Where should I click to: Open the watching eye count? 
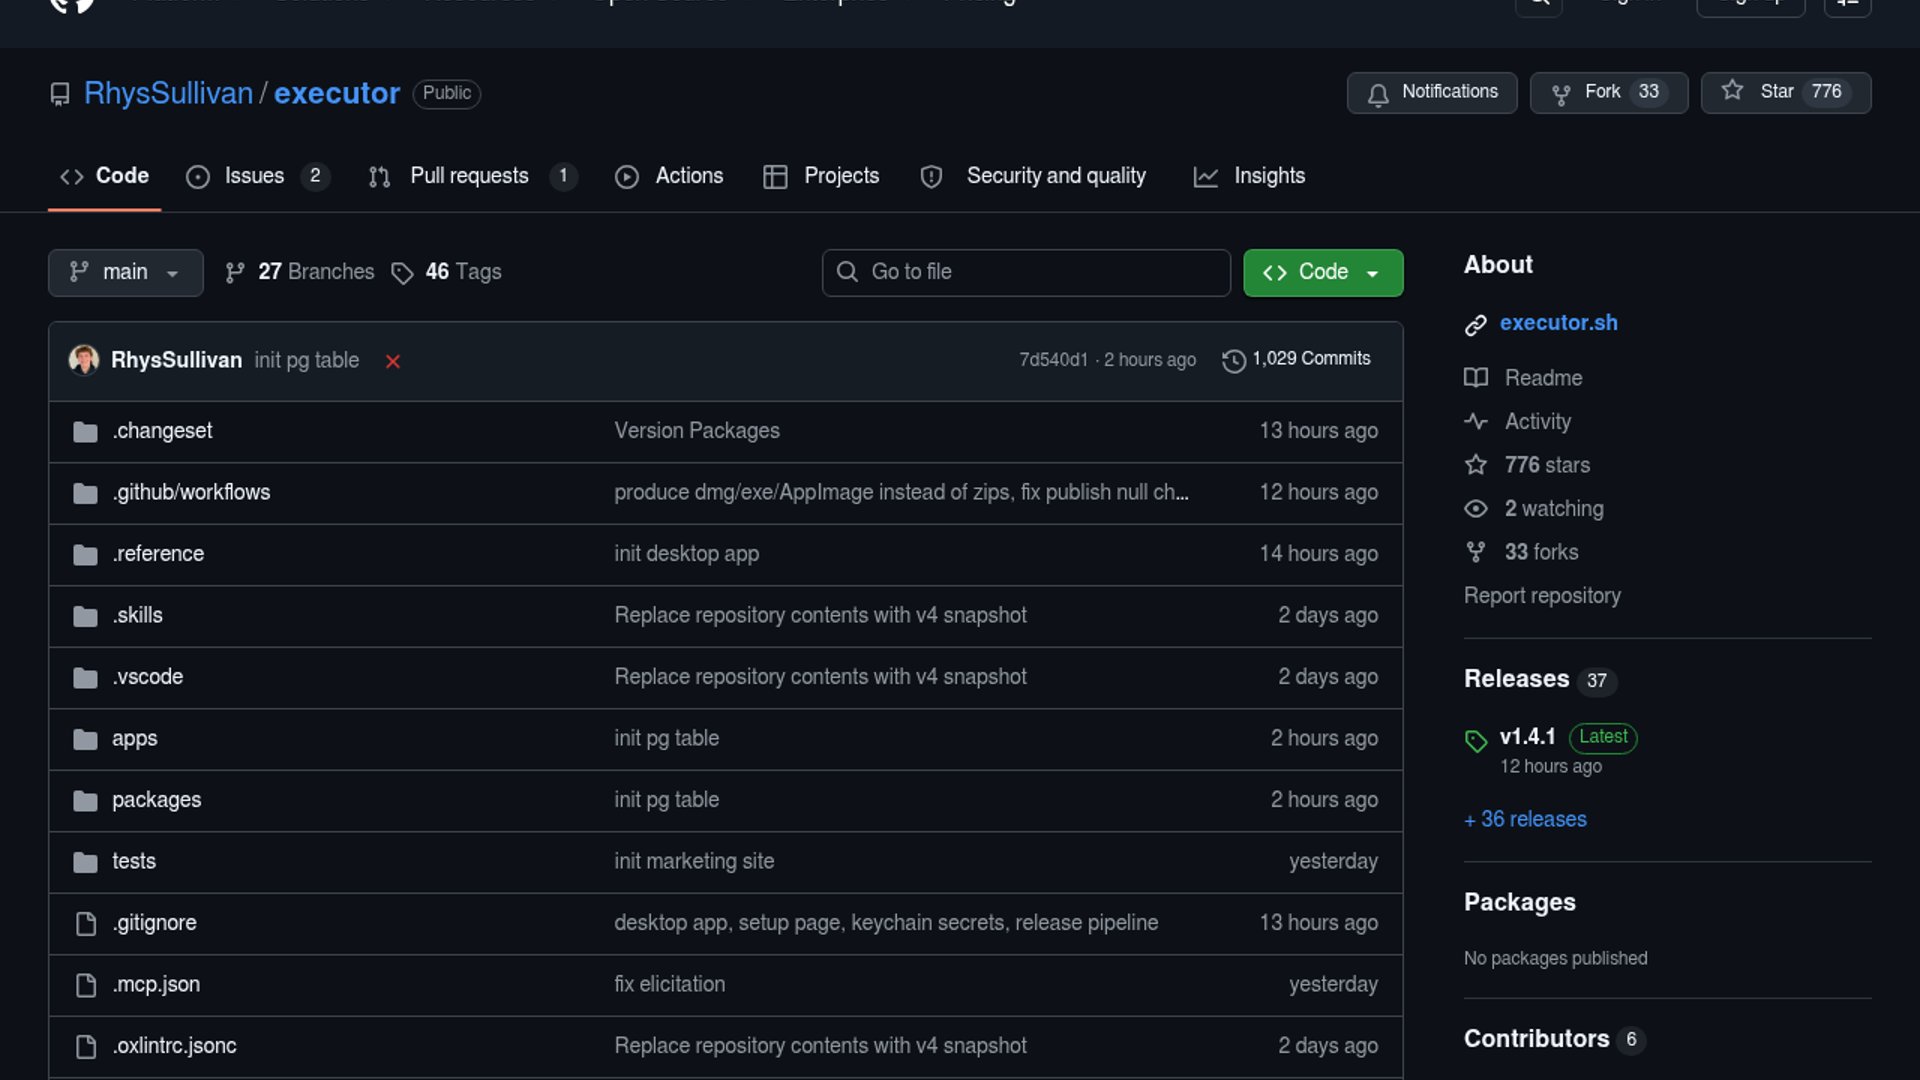[x=1553, y=509]
